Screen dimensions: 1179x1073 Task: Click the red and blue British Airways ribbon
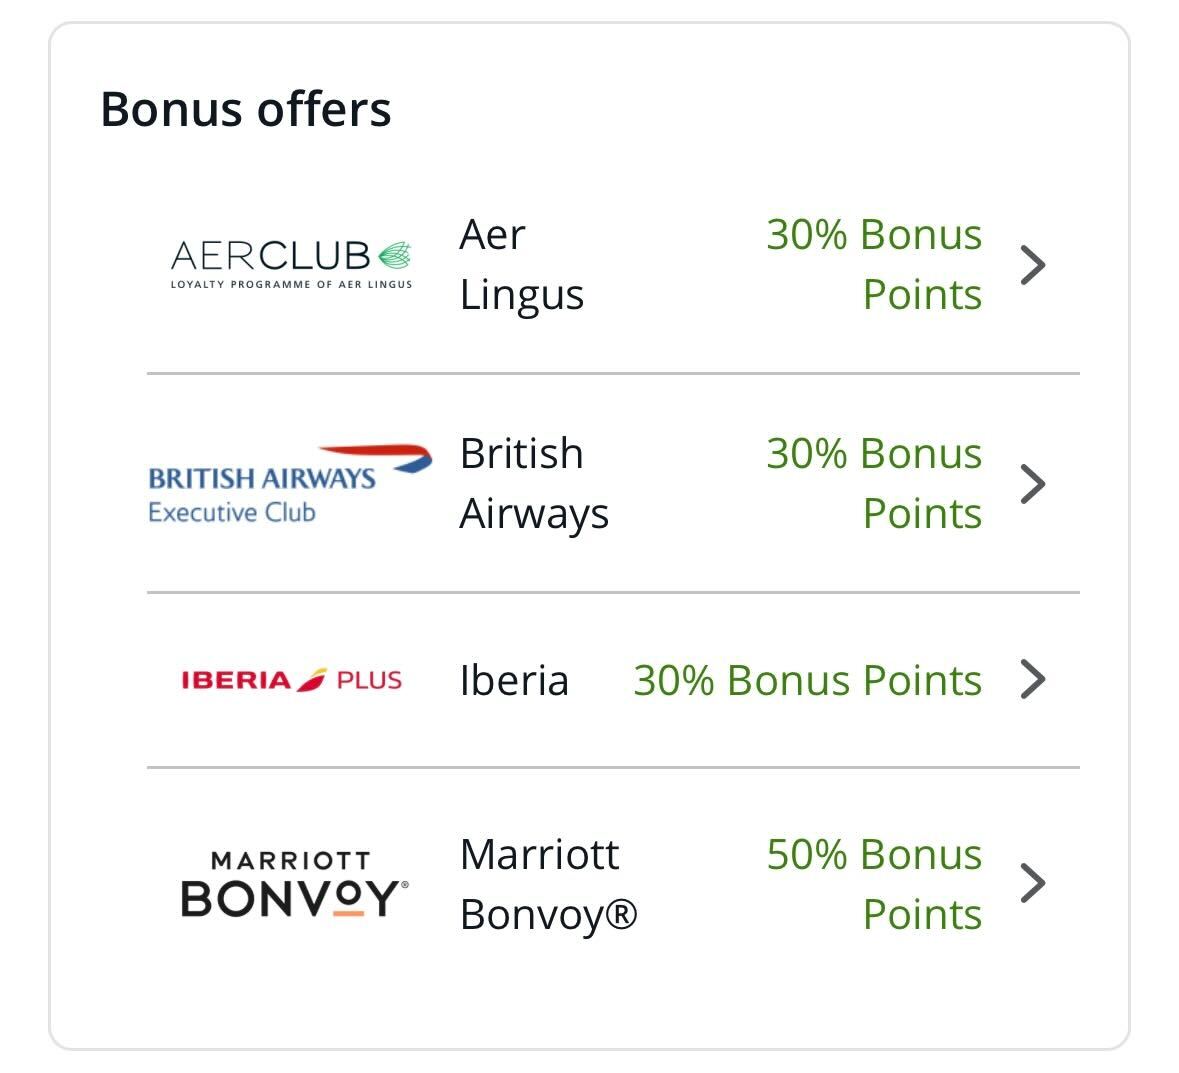(x=382, y=458)
